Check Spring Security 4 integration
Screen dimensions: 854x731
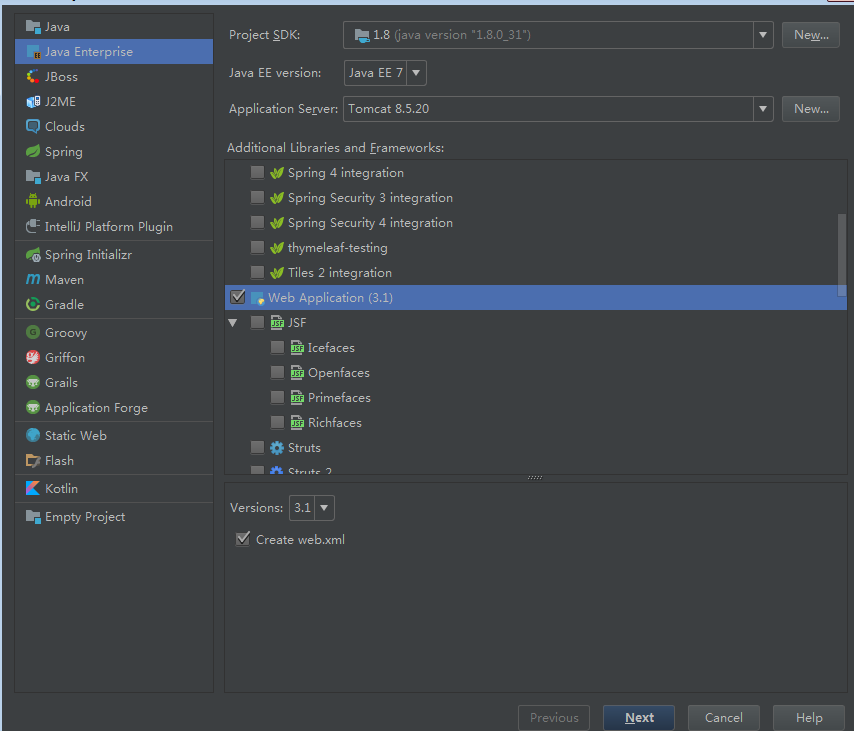point(257,222)
